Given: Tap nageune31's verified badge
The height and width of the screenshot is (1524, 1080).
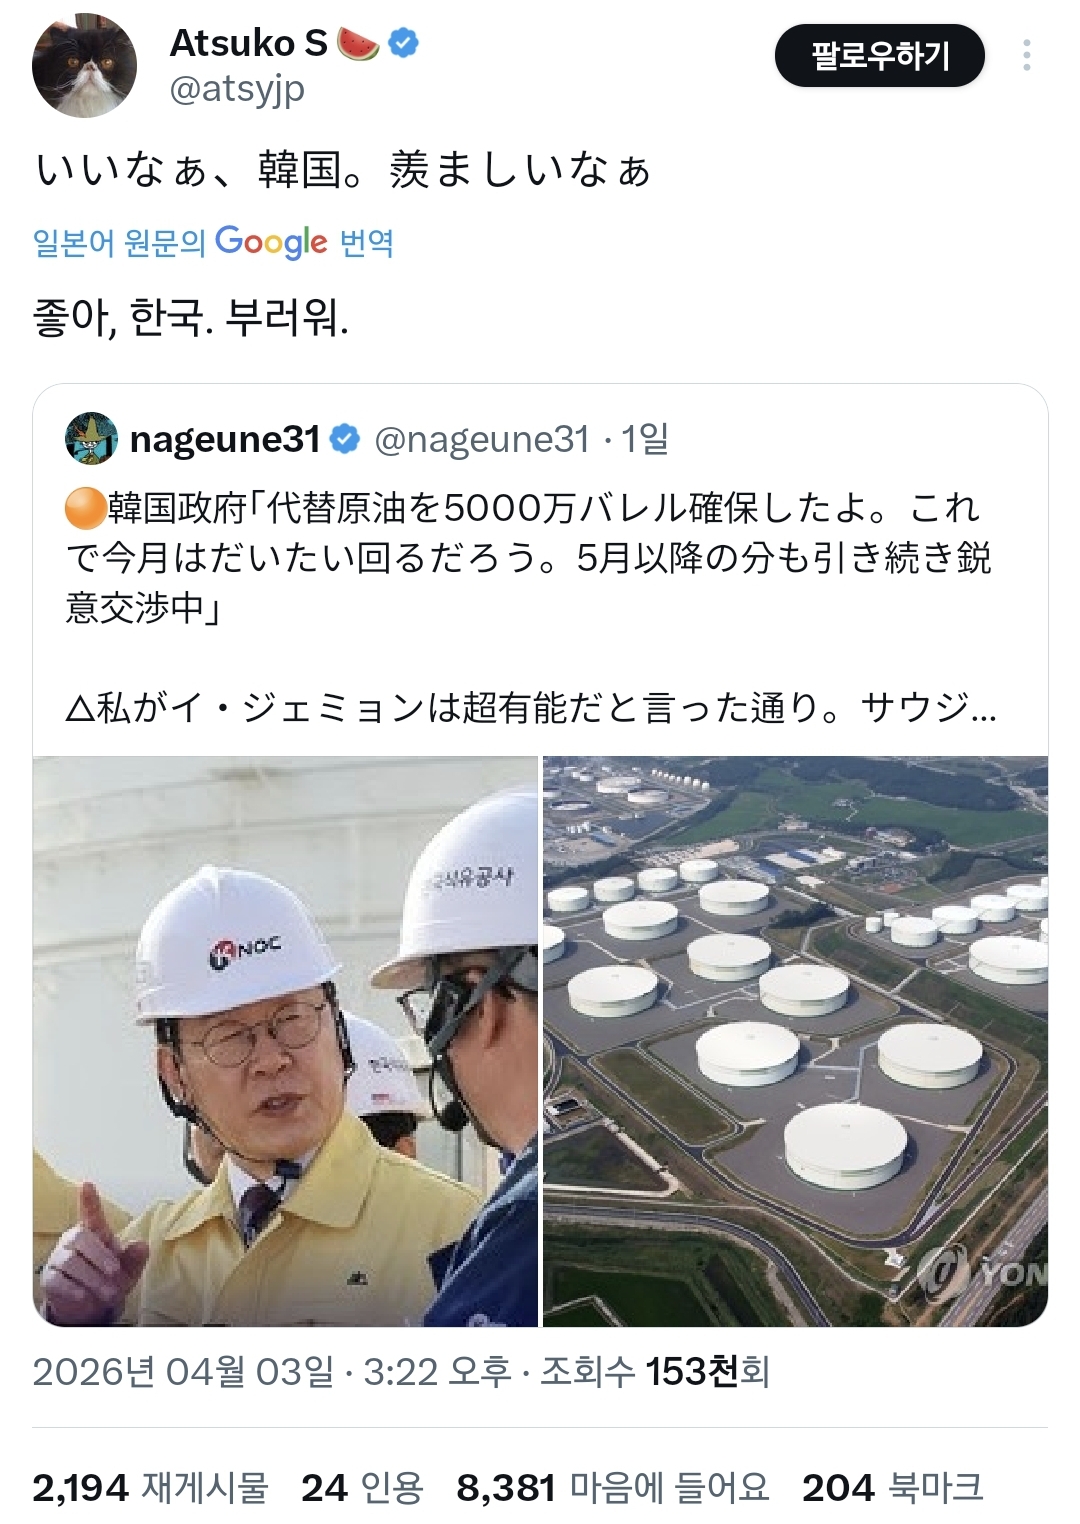Looking at the screenshot, I should (345, 439).
